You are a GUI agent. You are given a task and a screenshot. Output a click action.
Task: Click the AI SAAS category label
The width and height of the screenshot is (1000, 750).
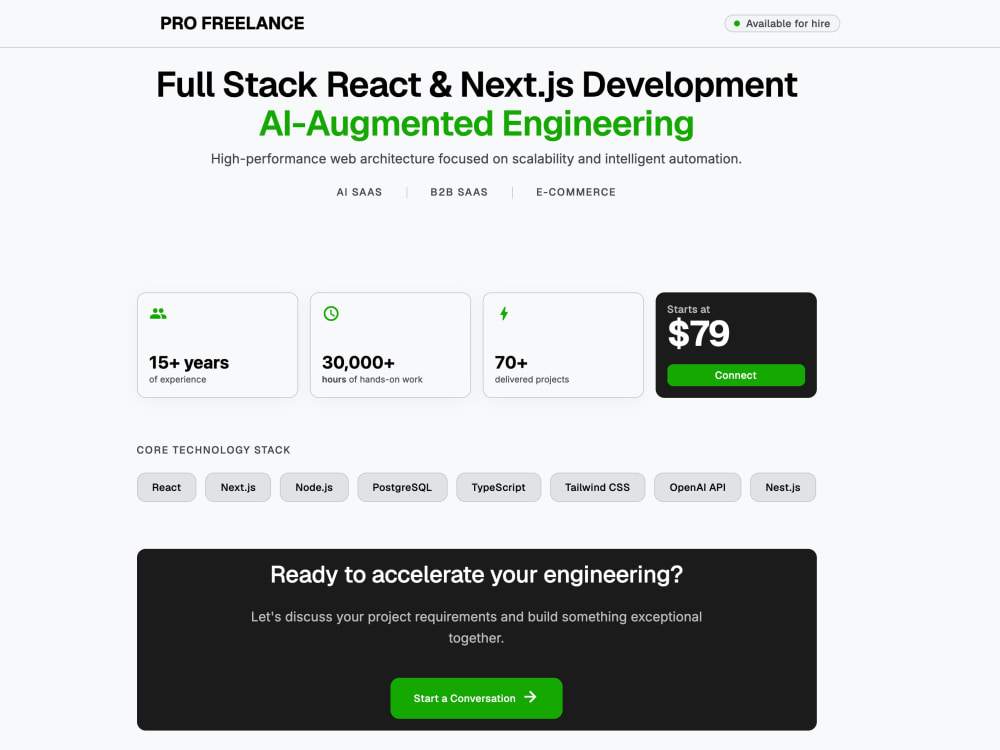pyautogui.click(x=359, y=192)
